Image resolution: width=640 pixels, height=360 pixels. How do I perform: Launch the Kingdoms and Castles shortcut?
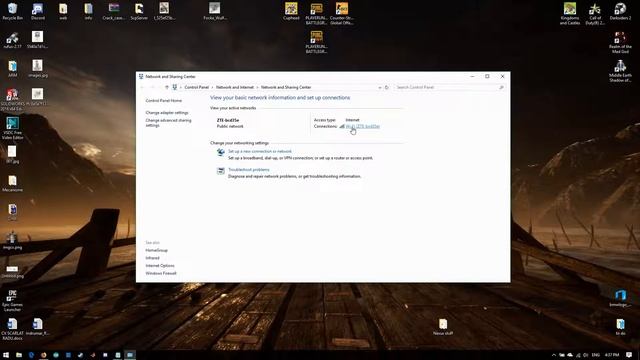[570, 13]
